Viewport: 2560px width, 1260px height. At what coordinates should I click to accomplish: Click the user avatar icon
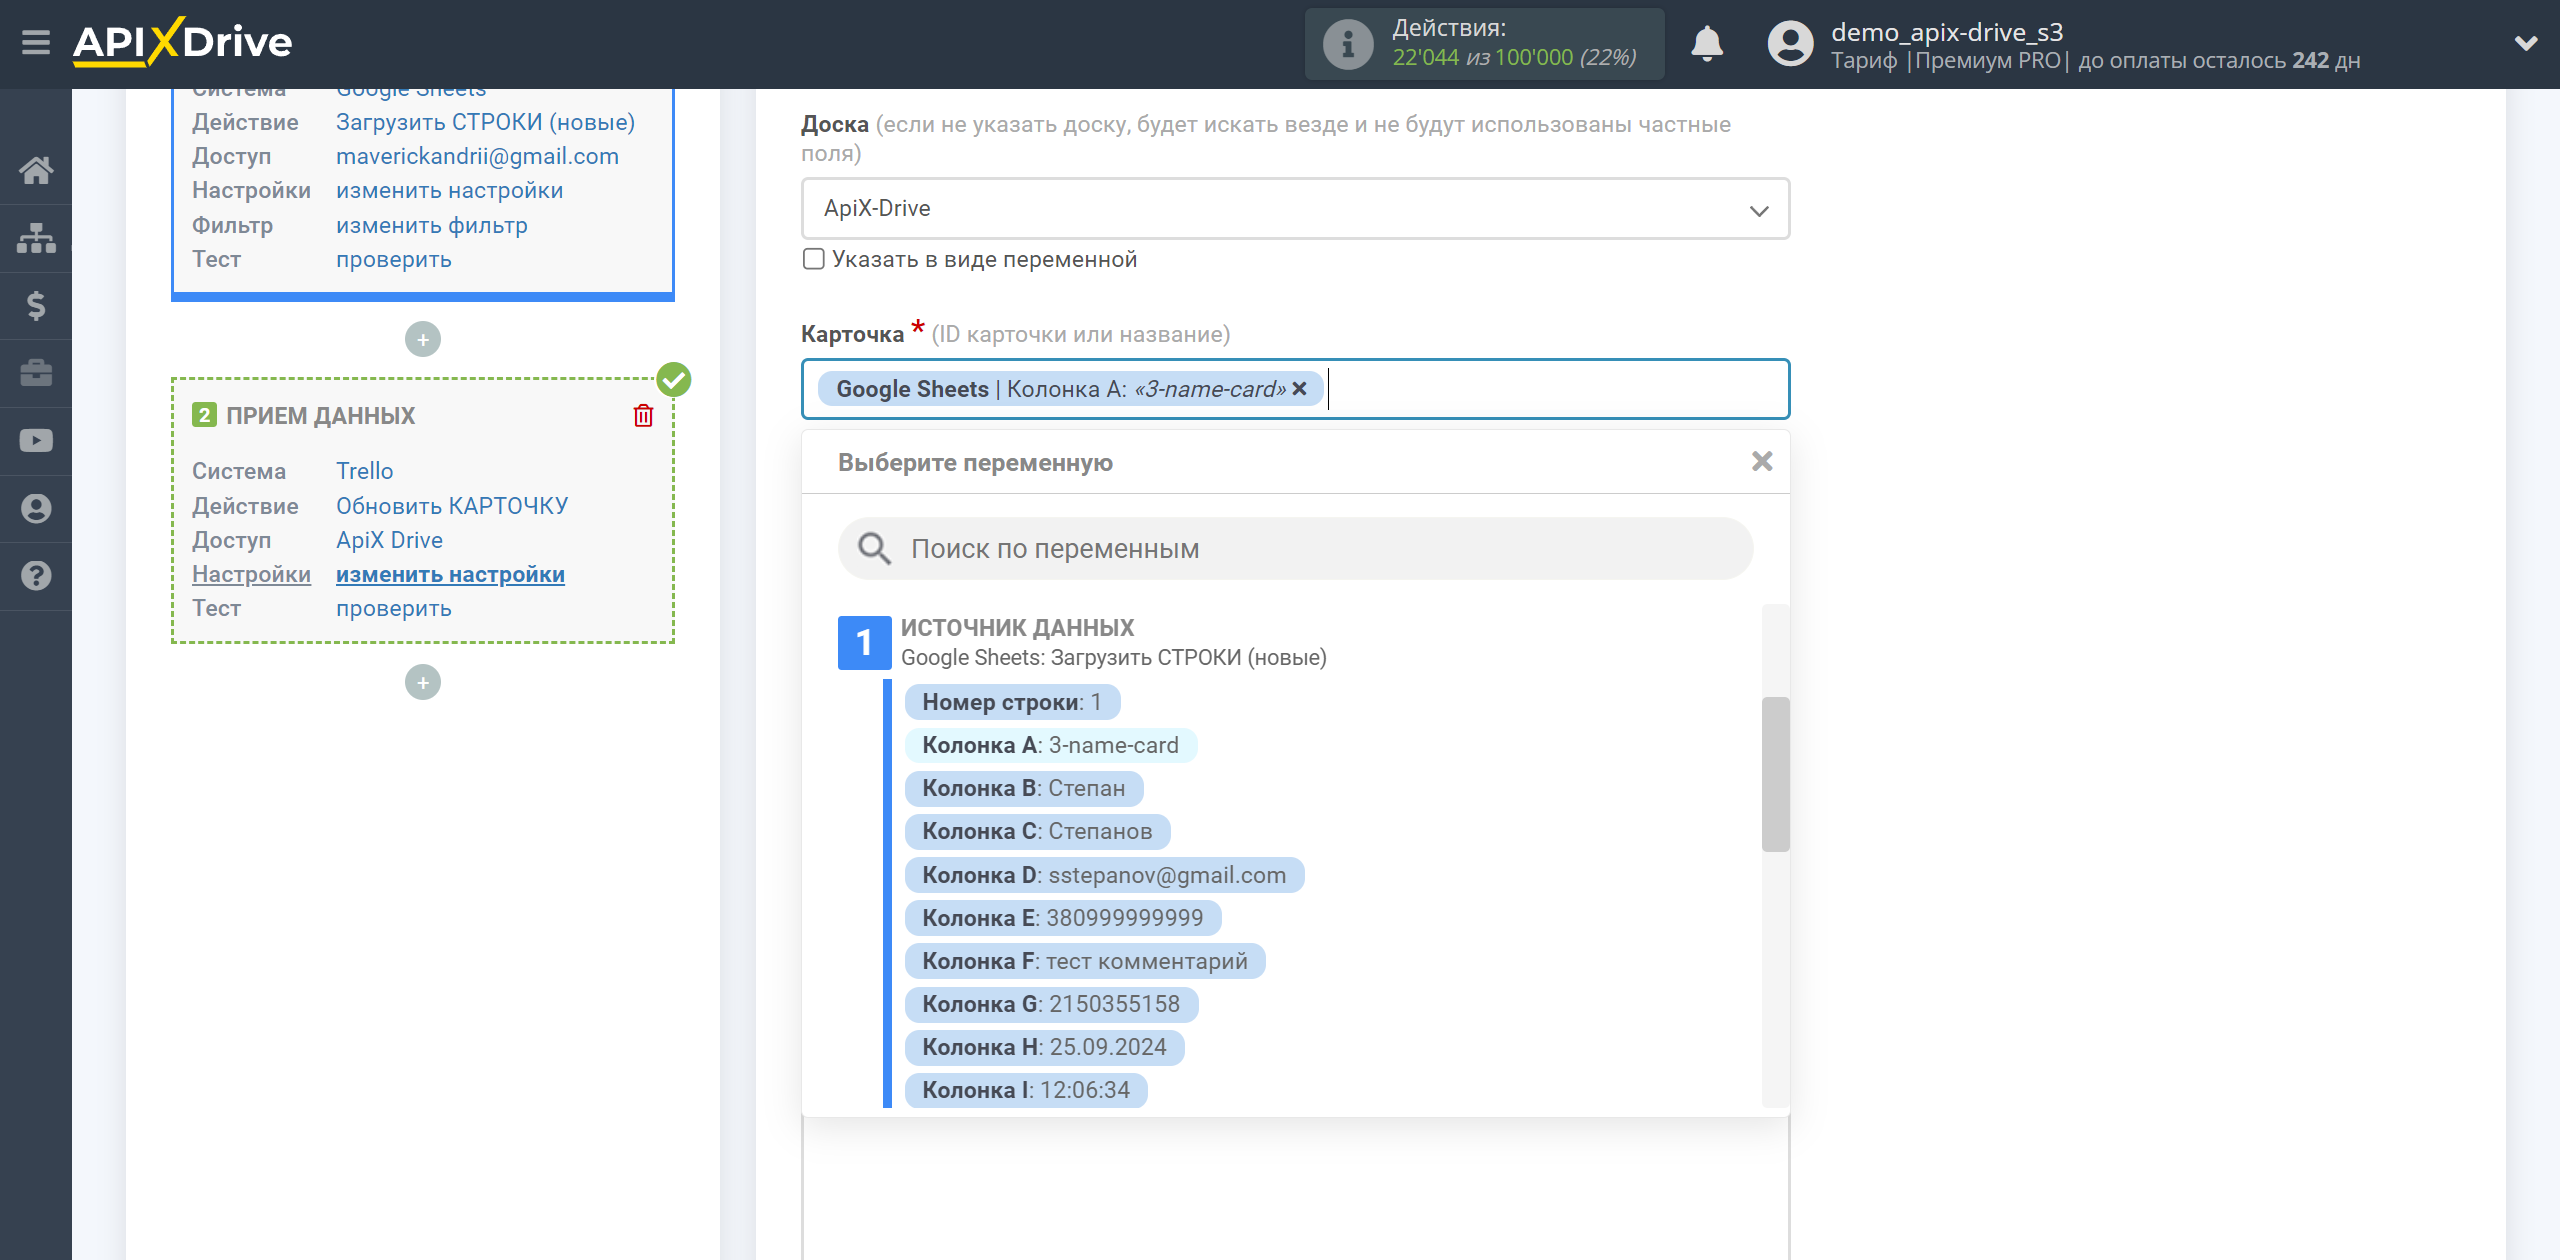[1791, 44]
